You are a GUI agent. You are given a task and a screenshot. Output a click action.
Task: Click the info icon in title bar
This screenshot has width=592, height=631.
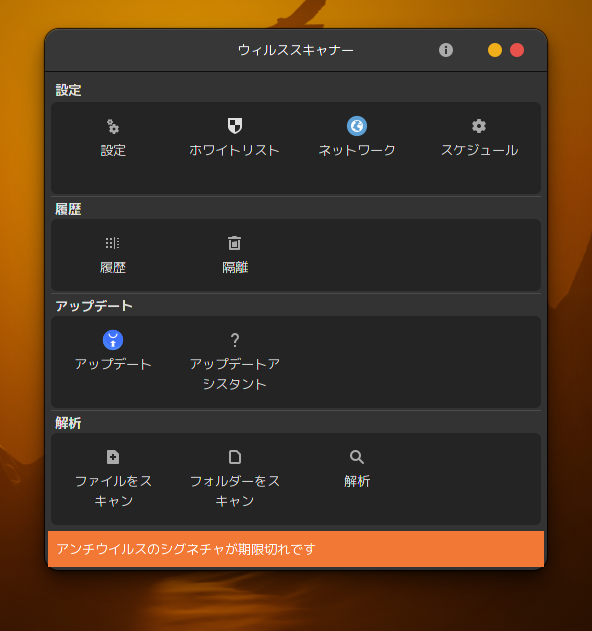(x=446, y=50)
